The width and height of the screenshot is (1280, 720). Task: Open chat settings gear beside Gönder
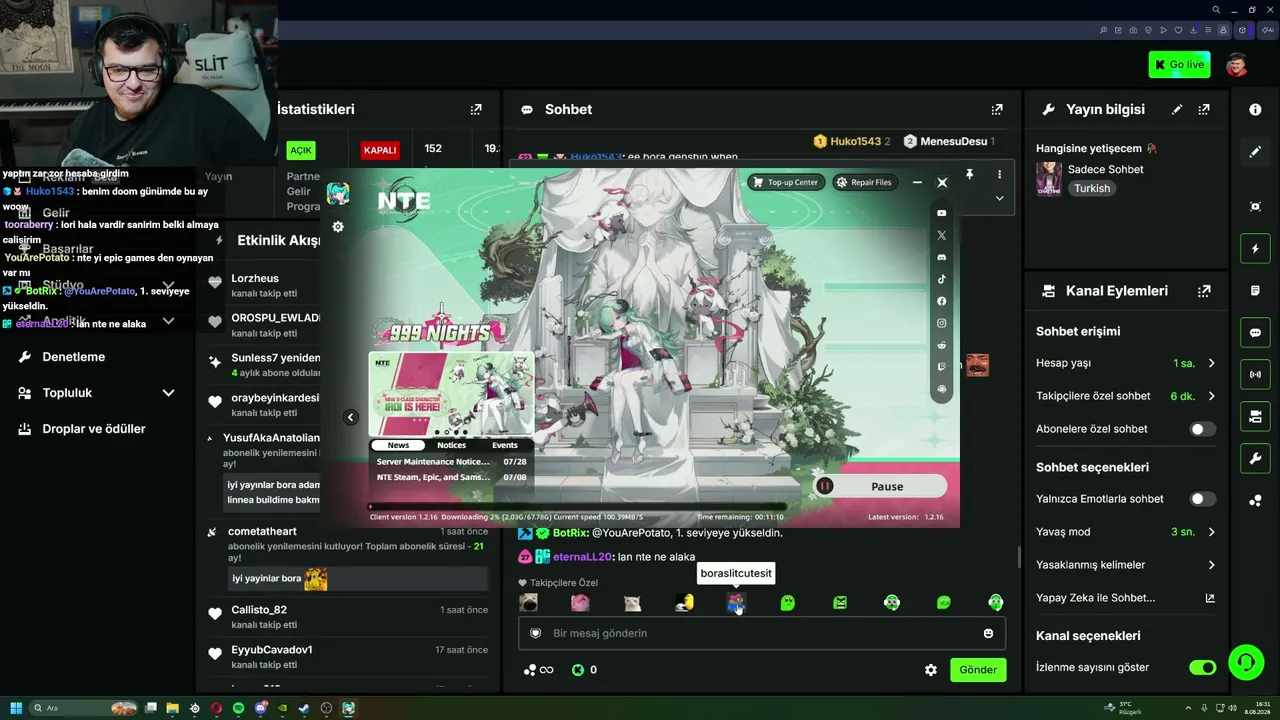click(x=931, y=670)
